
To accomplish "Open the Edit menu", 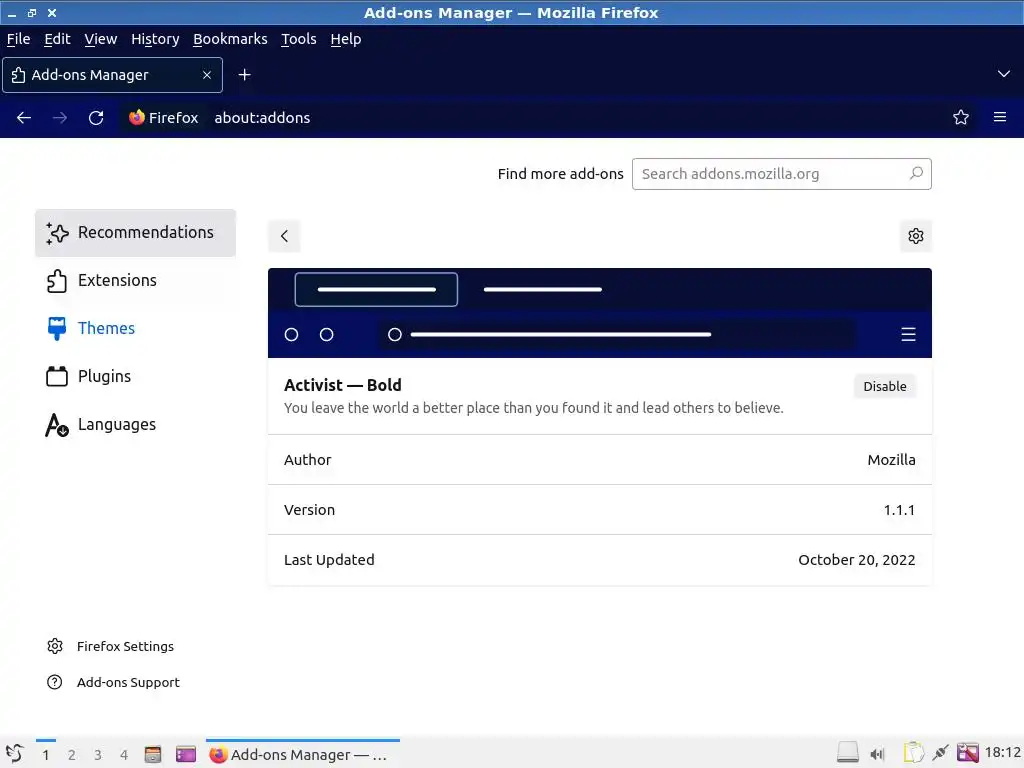I will pos(57,39).
